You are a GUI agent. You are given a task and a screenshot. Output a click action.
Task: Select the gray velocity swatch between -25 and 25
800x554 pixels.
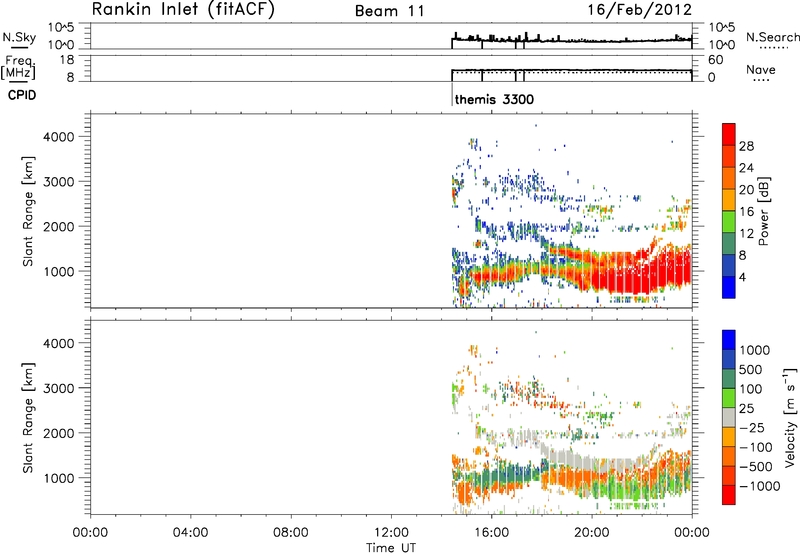pyautogui.click(x=729, y=417)
